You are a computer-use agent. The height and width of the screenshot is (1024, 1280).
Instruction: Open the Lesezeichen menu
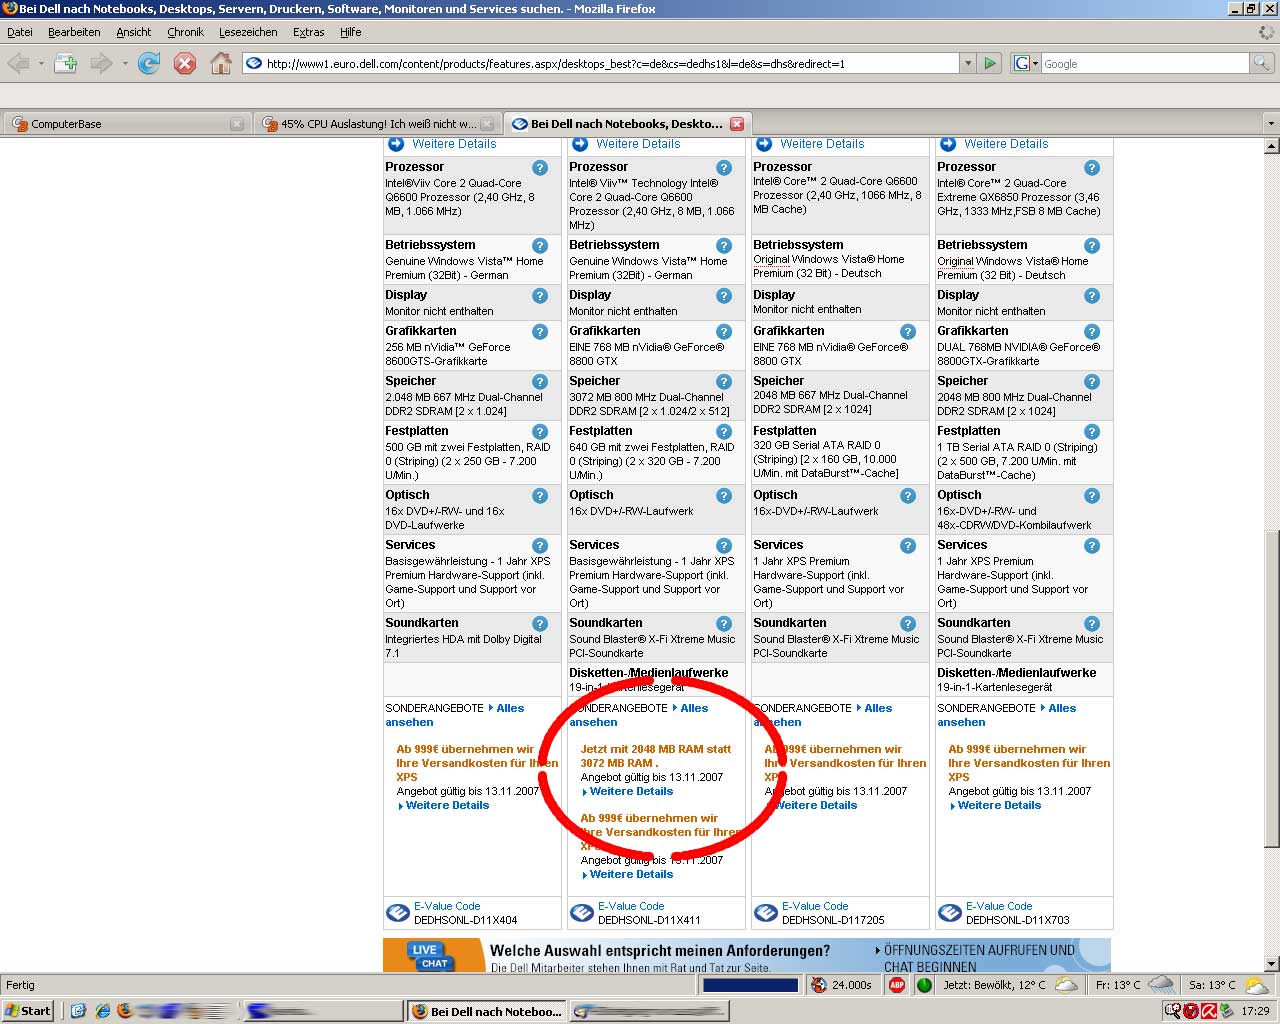pyautogui.click(x=248, y=32)
